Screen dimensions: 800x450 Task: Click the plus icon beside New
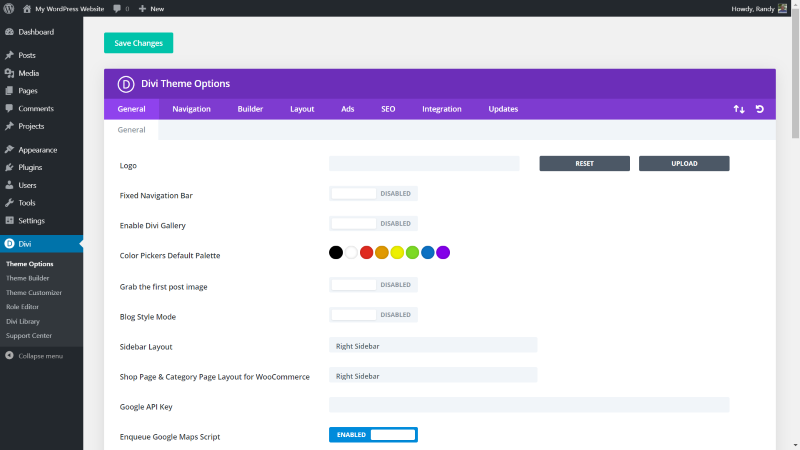click(x=142, y=9)
